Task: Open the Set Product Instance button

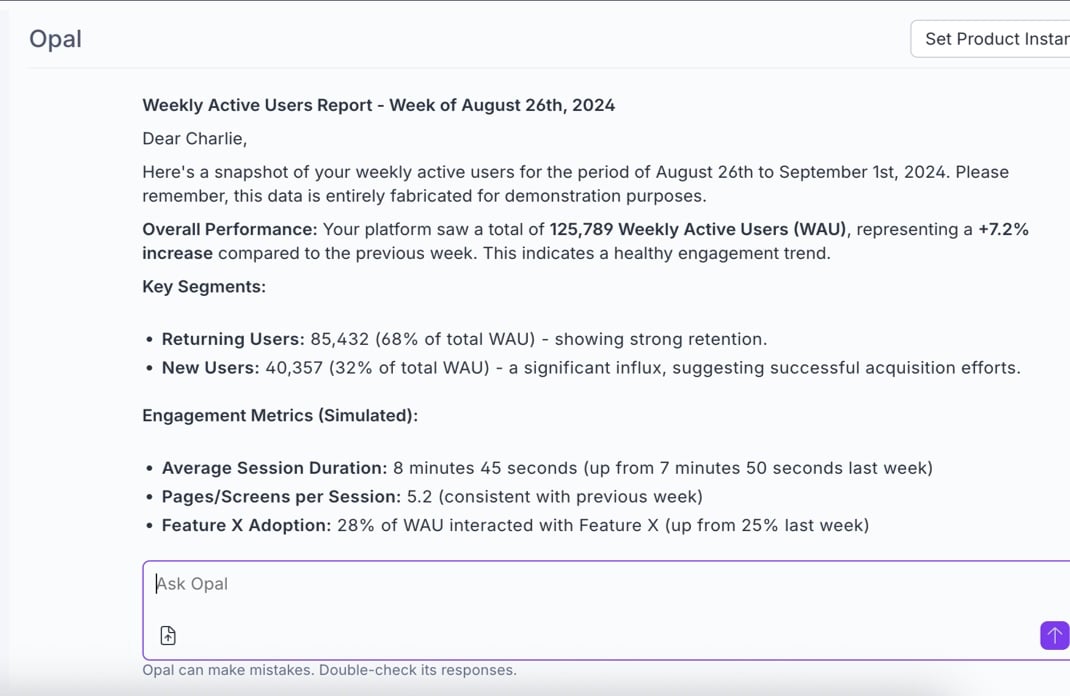Action: pyautogui.click(x=994, y=39)
